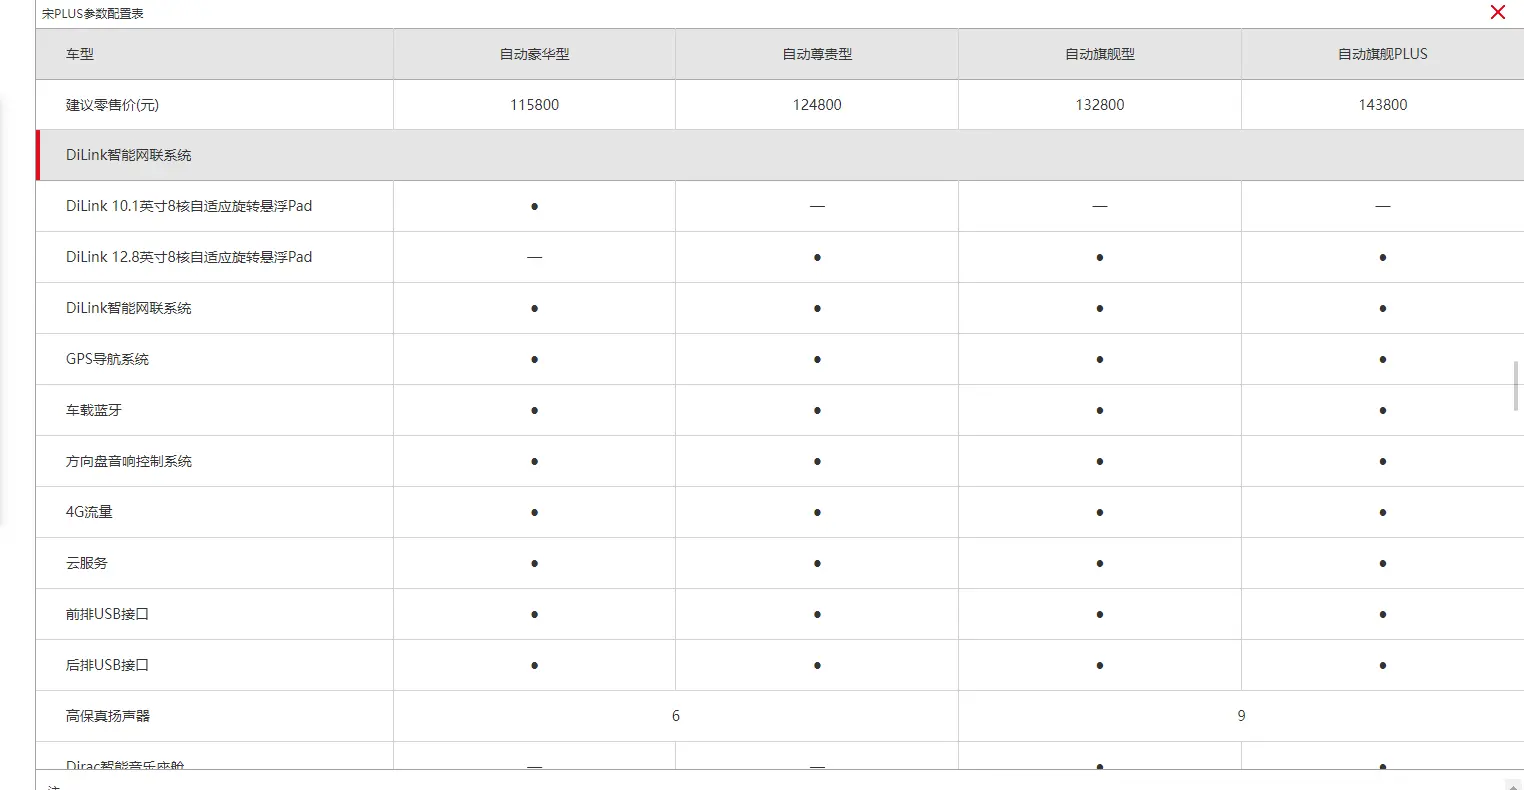1524x790 pixels.
Task: Click speaker count value 6
Action: [676, 716]
